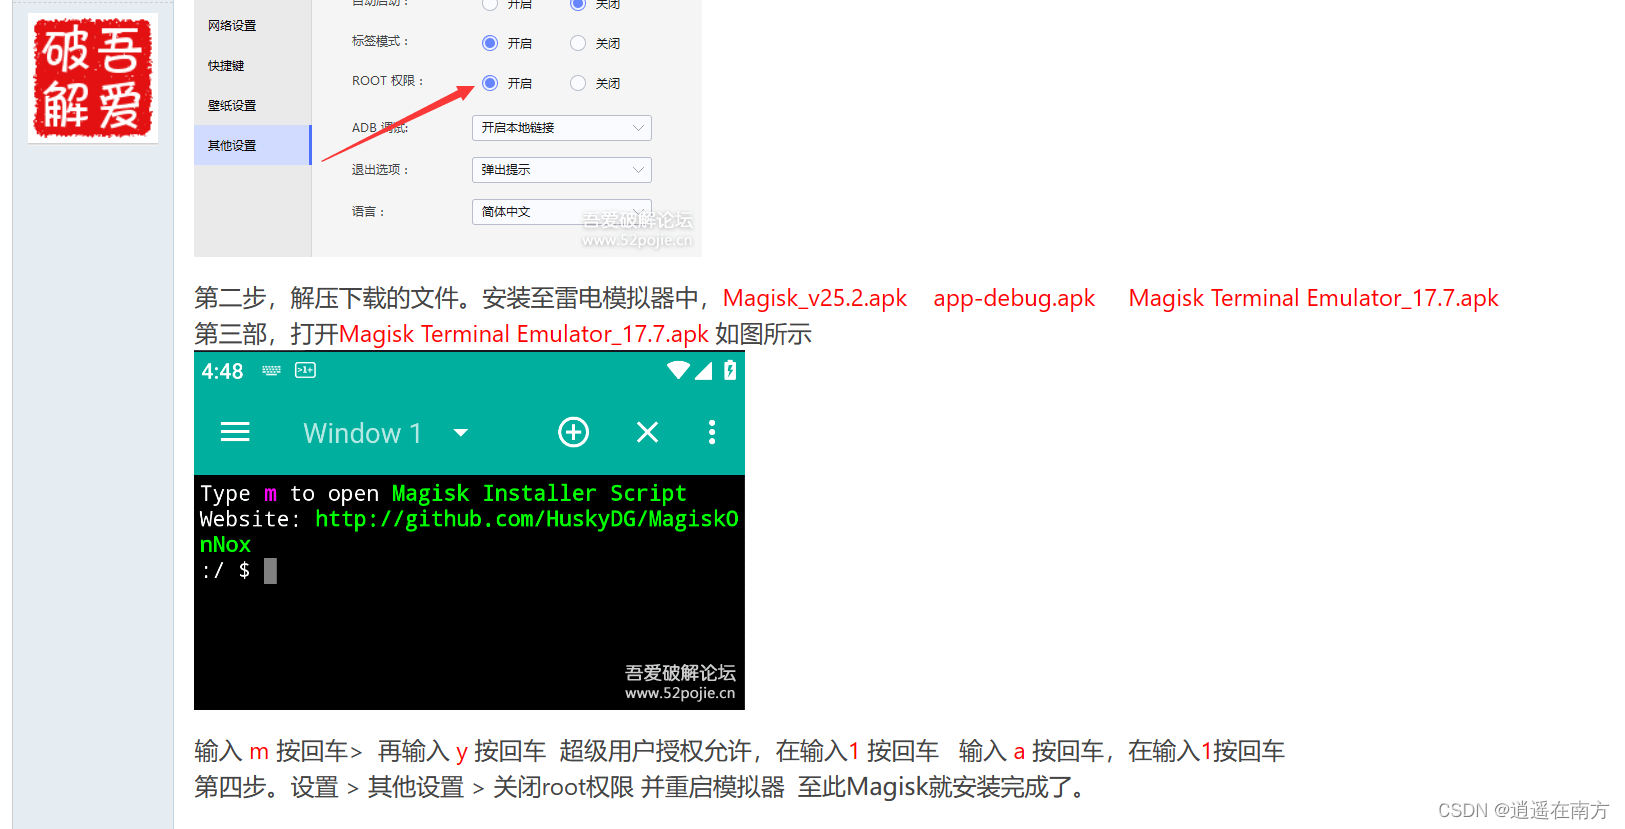
Task: Expand the Window 1 dropdown arrow
Action: point(460,433)
